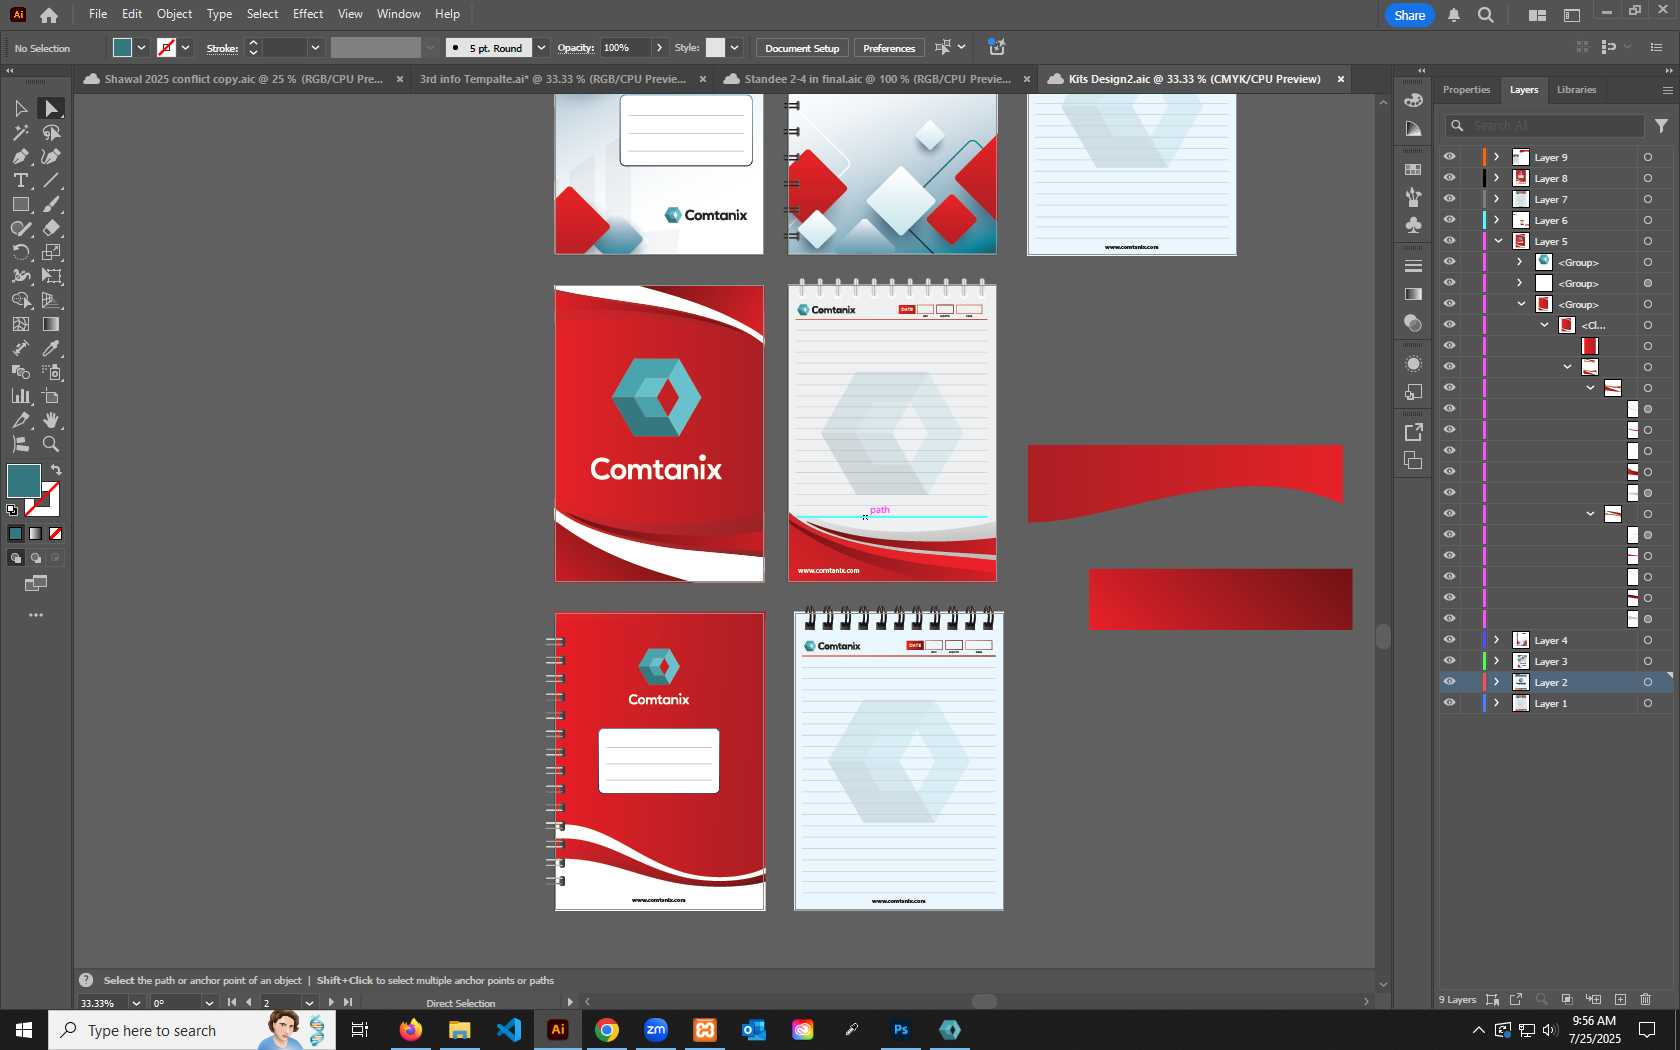Open the Effect menu
The width and height of the screenshot is (1680, 1050).
308,14
